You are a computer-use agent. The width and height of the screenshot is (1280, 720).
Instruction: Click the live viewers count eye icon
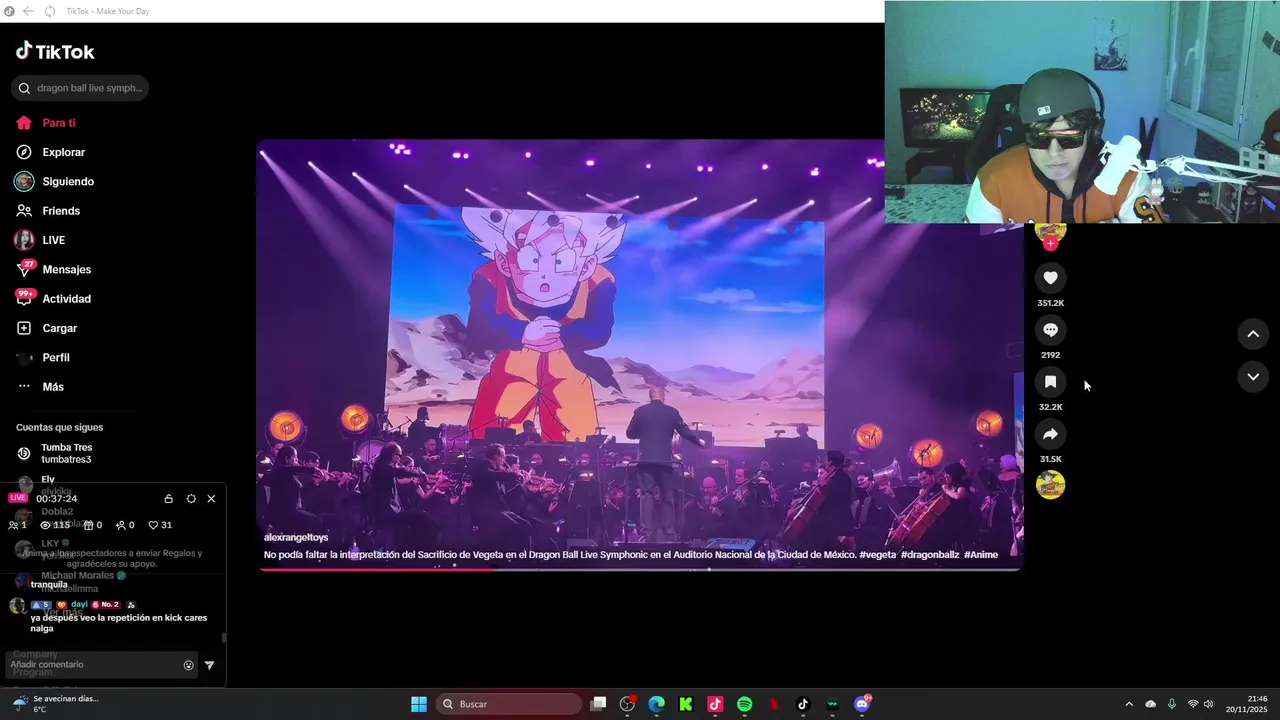45,525
